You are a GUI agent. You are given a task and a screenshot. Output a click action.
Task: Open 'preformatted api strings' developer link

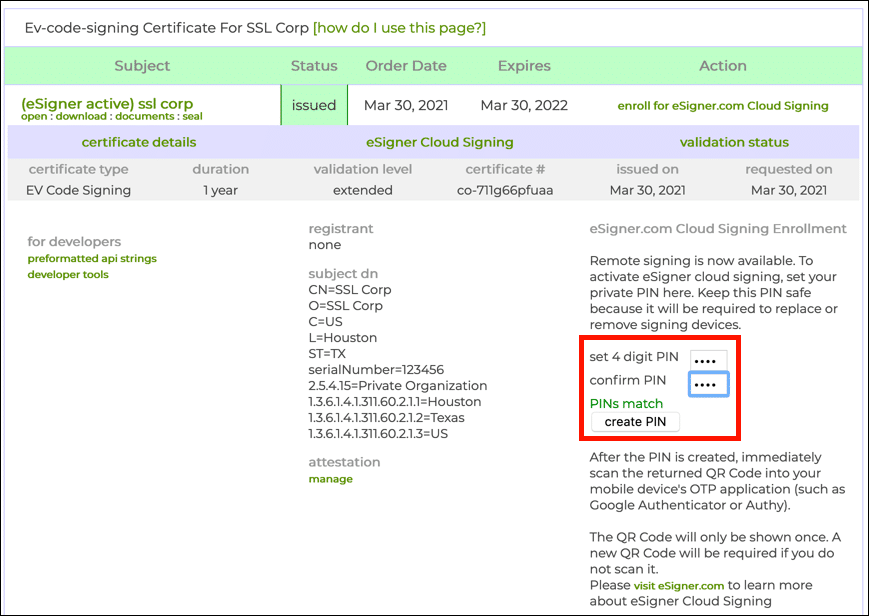click(92, 258)
